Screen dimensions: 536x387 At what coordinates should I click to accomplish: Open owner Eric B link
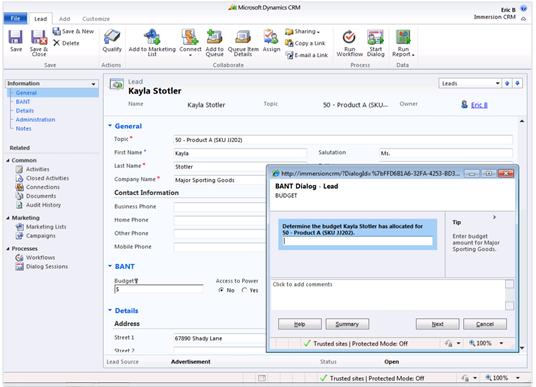point(479,105)
